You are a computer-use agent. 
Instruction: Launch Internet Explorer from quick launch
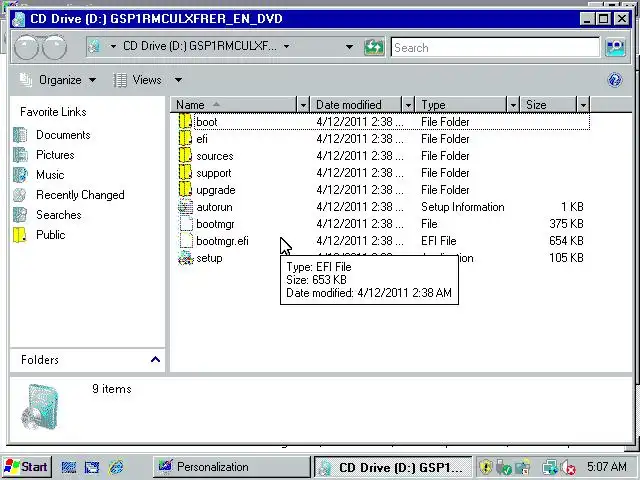coord(116,467)
